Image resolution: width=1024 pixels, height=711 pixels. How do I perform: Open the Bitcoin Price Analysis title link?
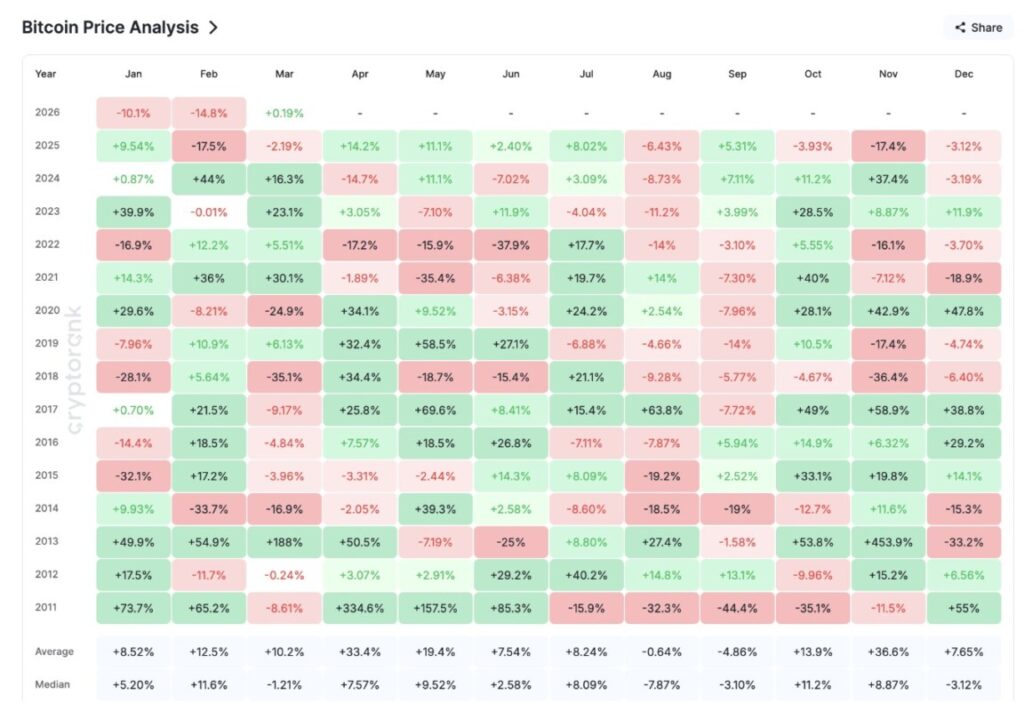pyautogui.click(x=110, y=28)
